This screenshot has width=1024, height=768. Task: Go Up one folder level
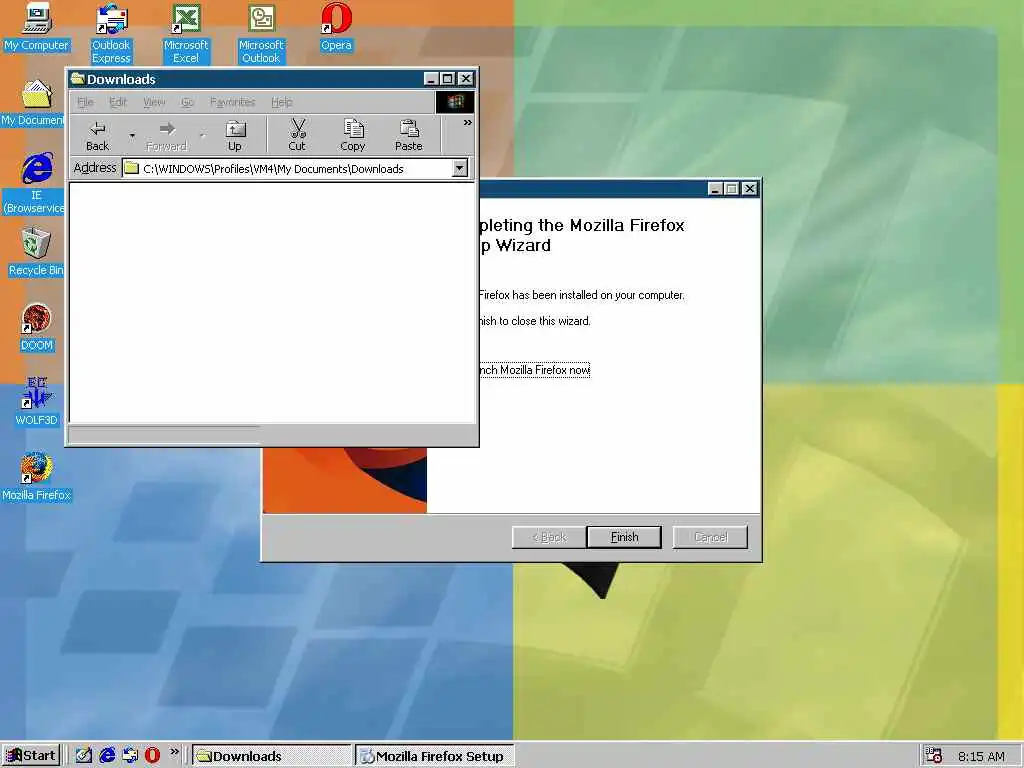(234, 136)
